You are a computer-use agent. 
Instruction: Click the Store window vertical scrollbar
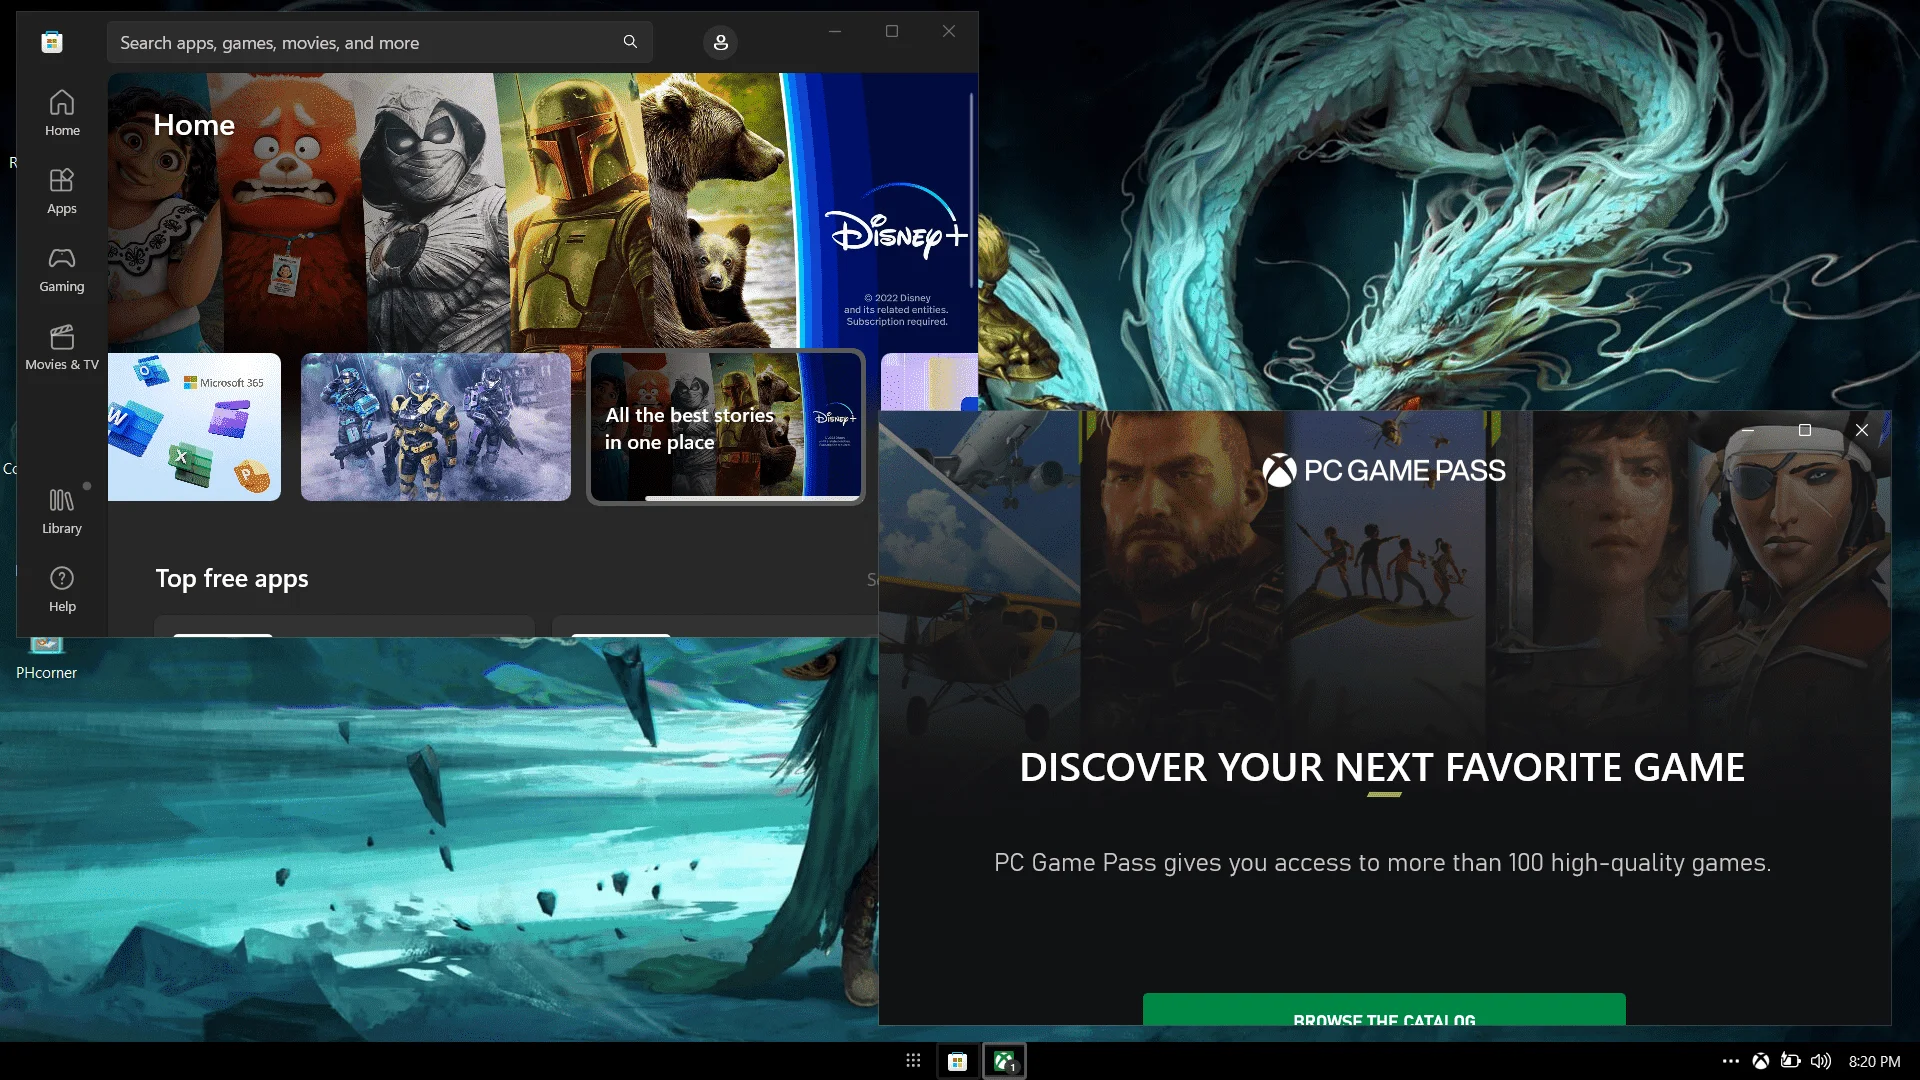coord(971,189)
